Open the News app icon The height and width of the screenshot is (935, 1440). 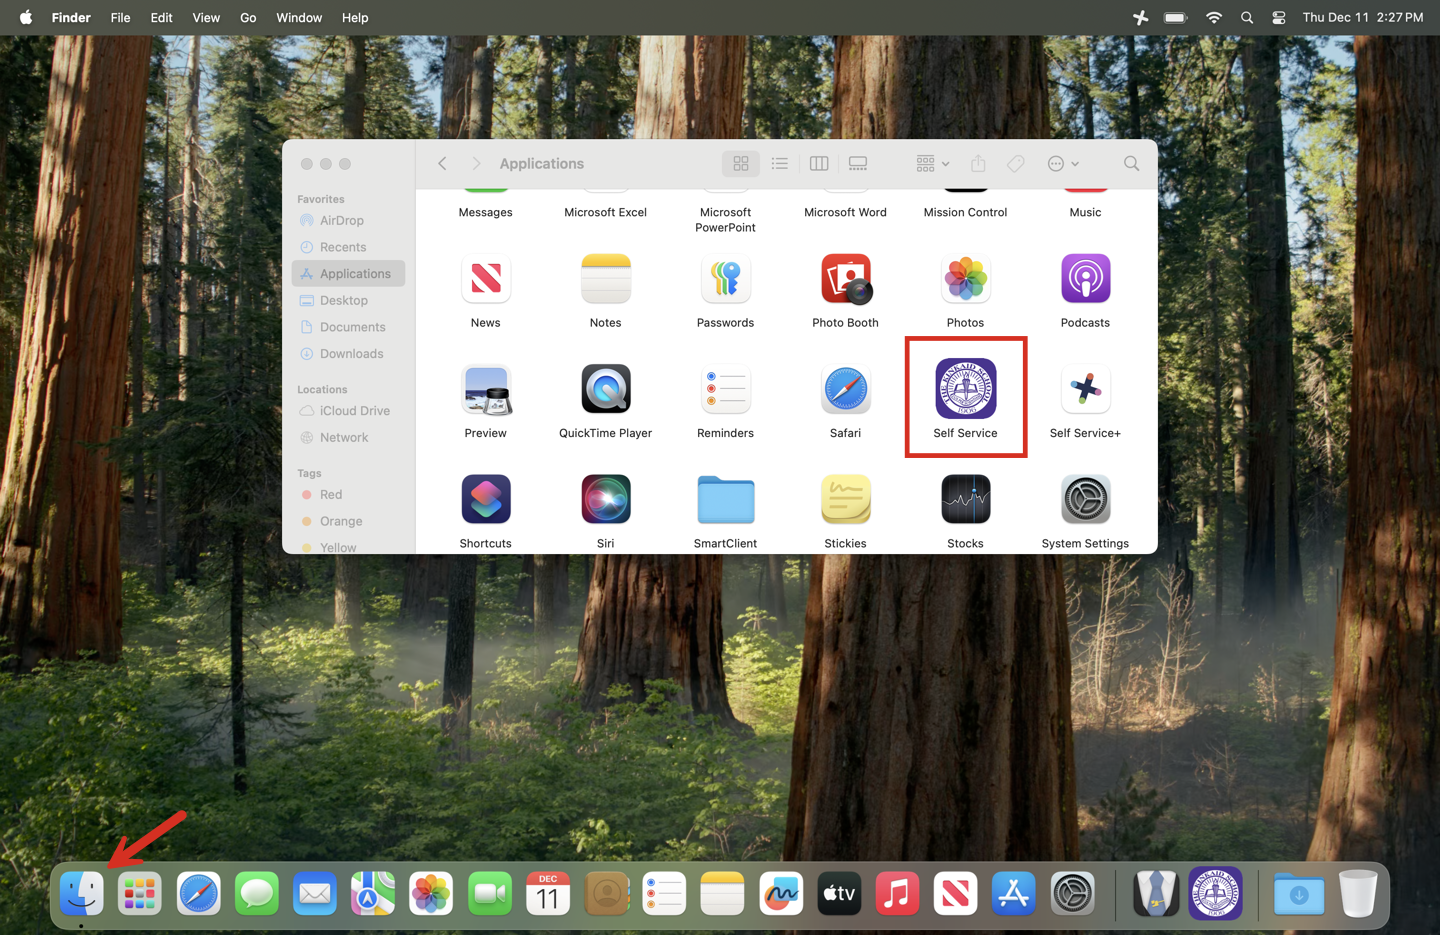[486, 279]
